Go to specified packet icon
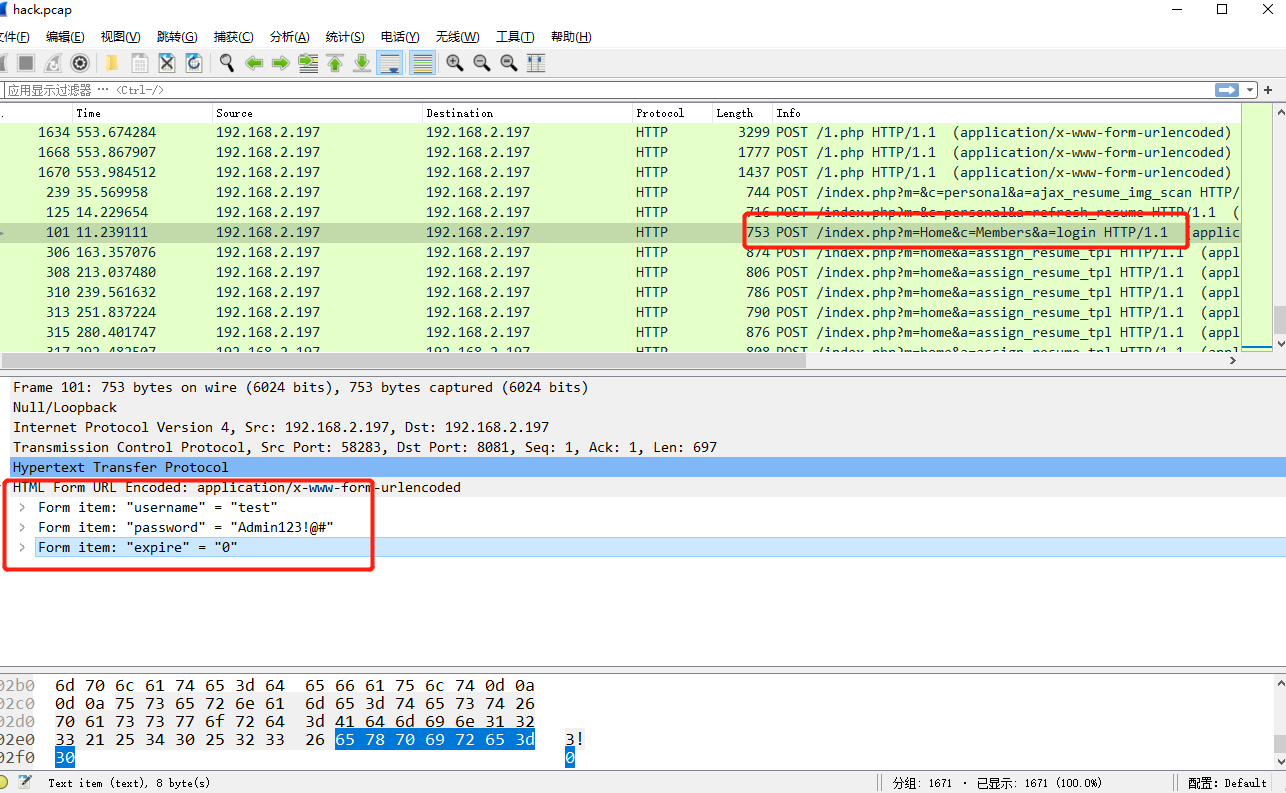Viewport: 1286px width, 793px height. click(308, 63)
